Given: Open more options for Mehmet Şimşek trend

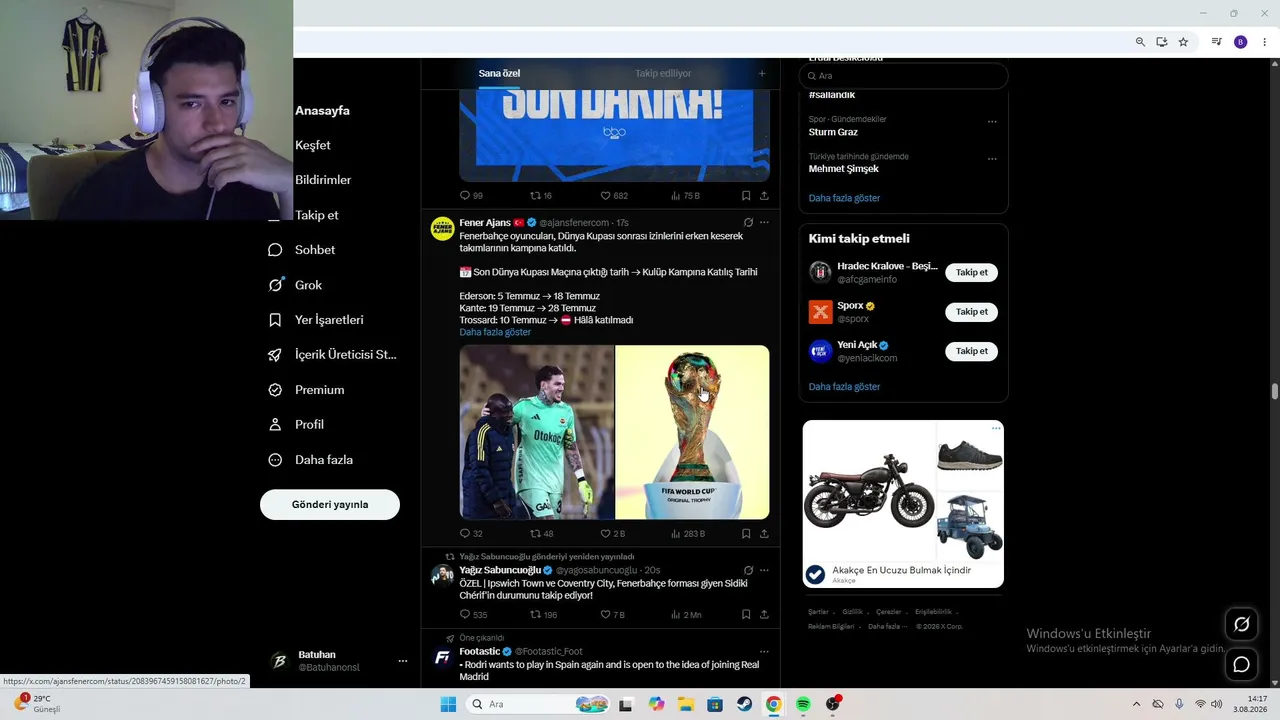Looking at the screenshot, I should pyautogui.click(x=992, y=159).
